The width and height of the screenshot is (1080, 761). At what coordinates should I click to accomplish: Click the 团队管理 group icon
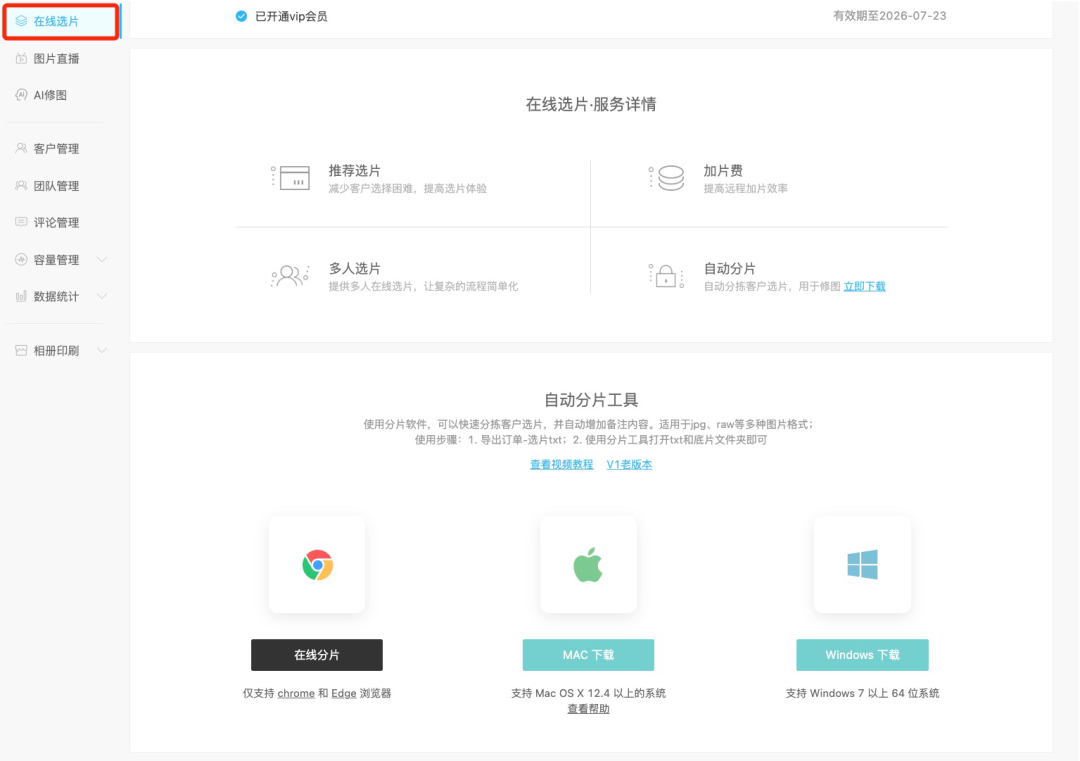coord(21,185)
